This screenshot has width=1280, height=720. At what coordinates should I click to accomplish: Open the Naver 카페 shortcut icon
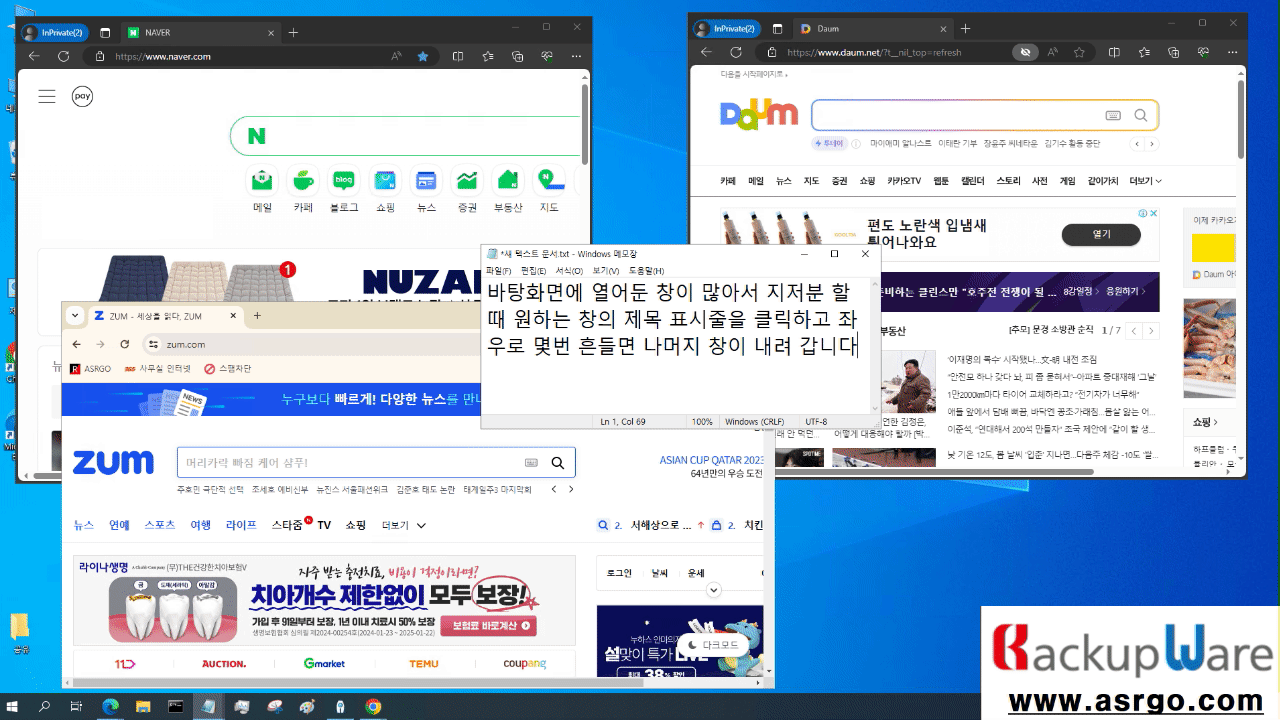tap(303, 181)
